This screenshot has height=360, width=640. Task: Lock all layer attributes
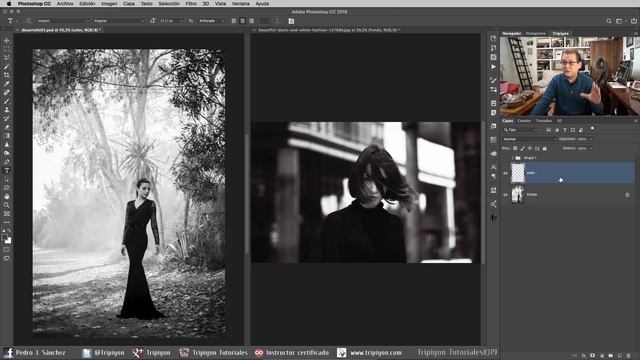(x=544, y=148)
